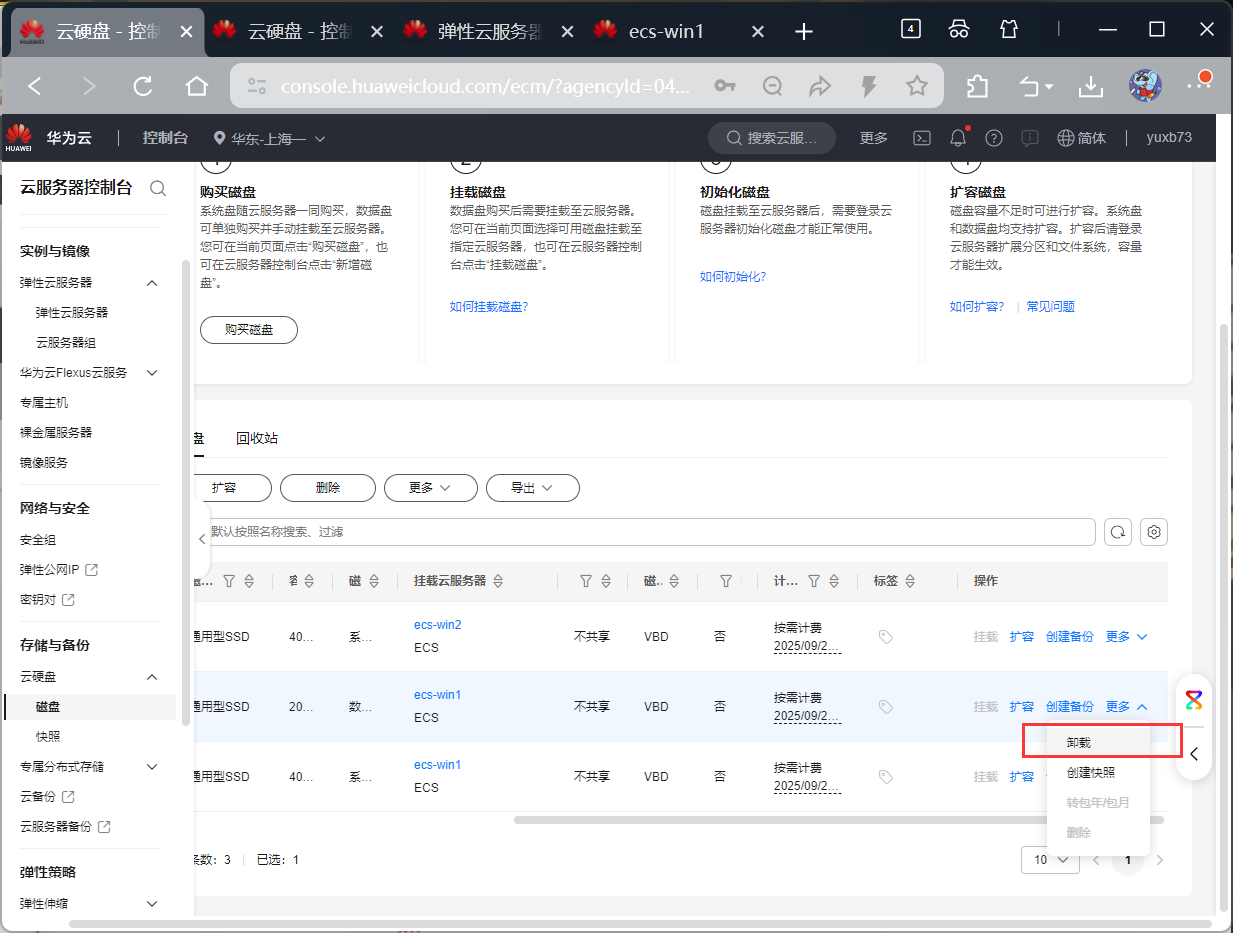Bookmark this page with the star icon

[x=917, y=87]
